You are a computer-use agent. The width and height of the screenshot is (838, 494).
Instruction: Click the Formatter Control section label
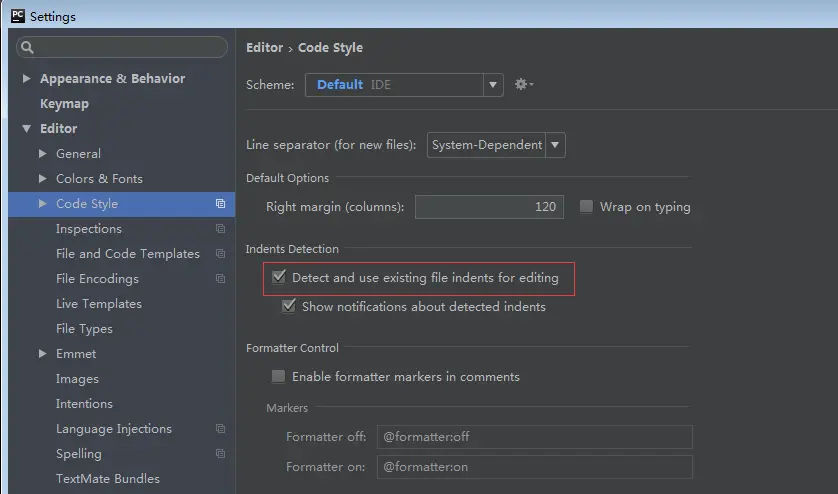tap(292, 348)
